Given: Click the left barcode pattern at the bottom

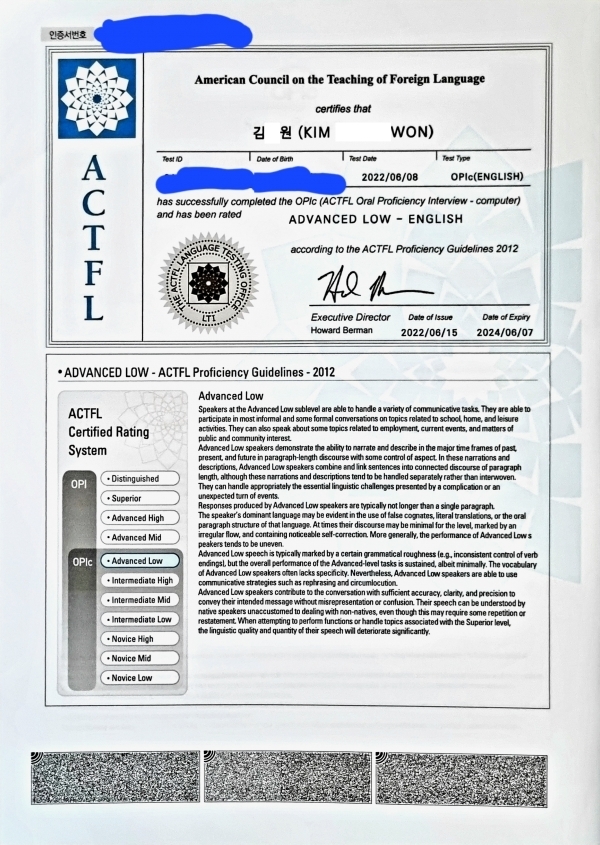Looking at the screenshot, I should [x=115, y=778].
